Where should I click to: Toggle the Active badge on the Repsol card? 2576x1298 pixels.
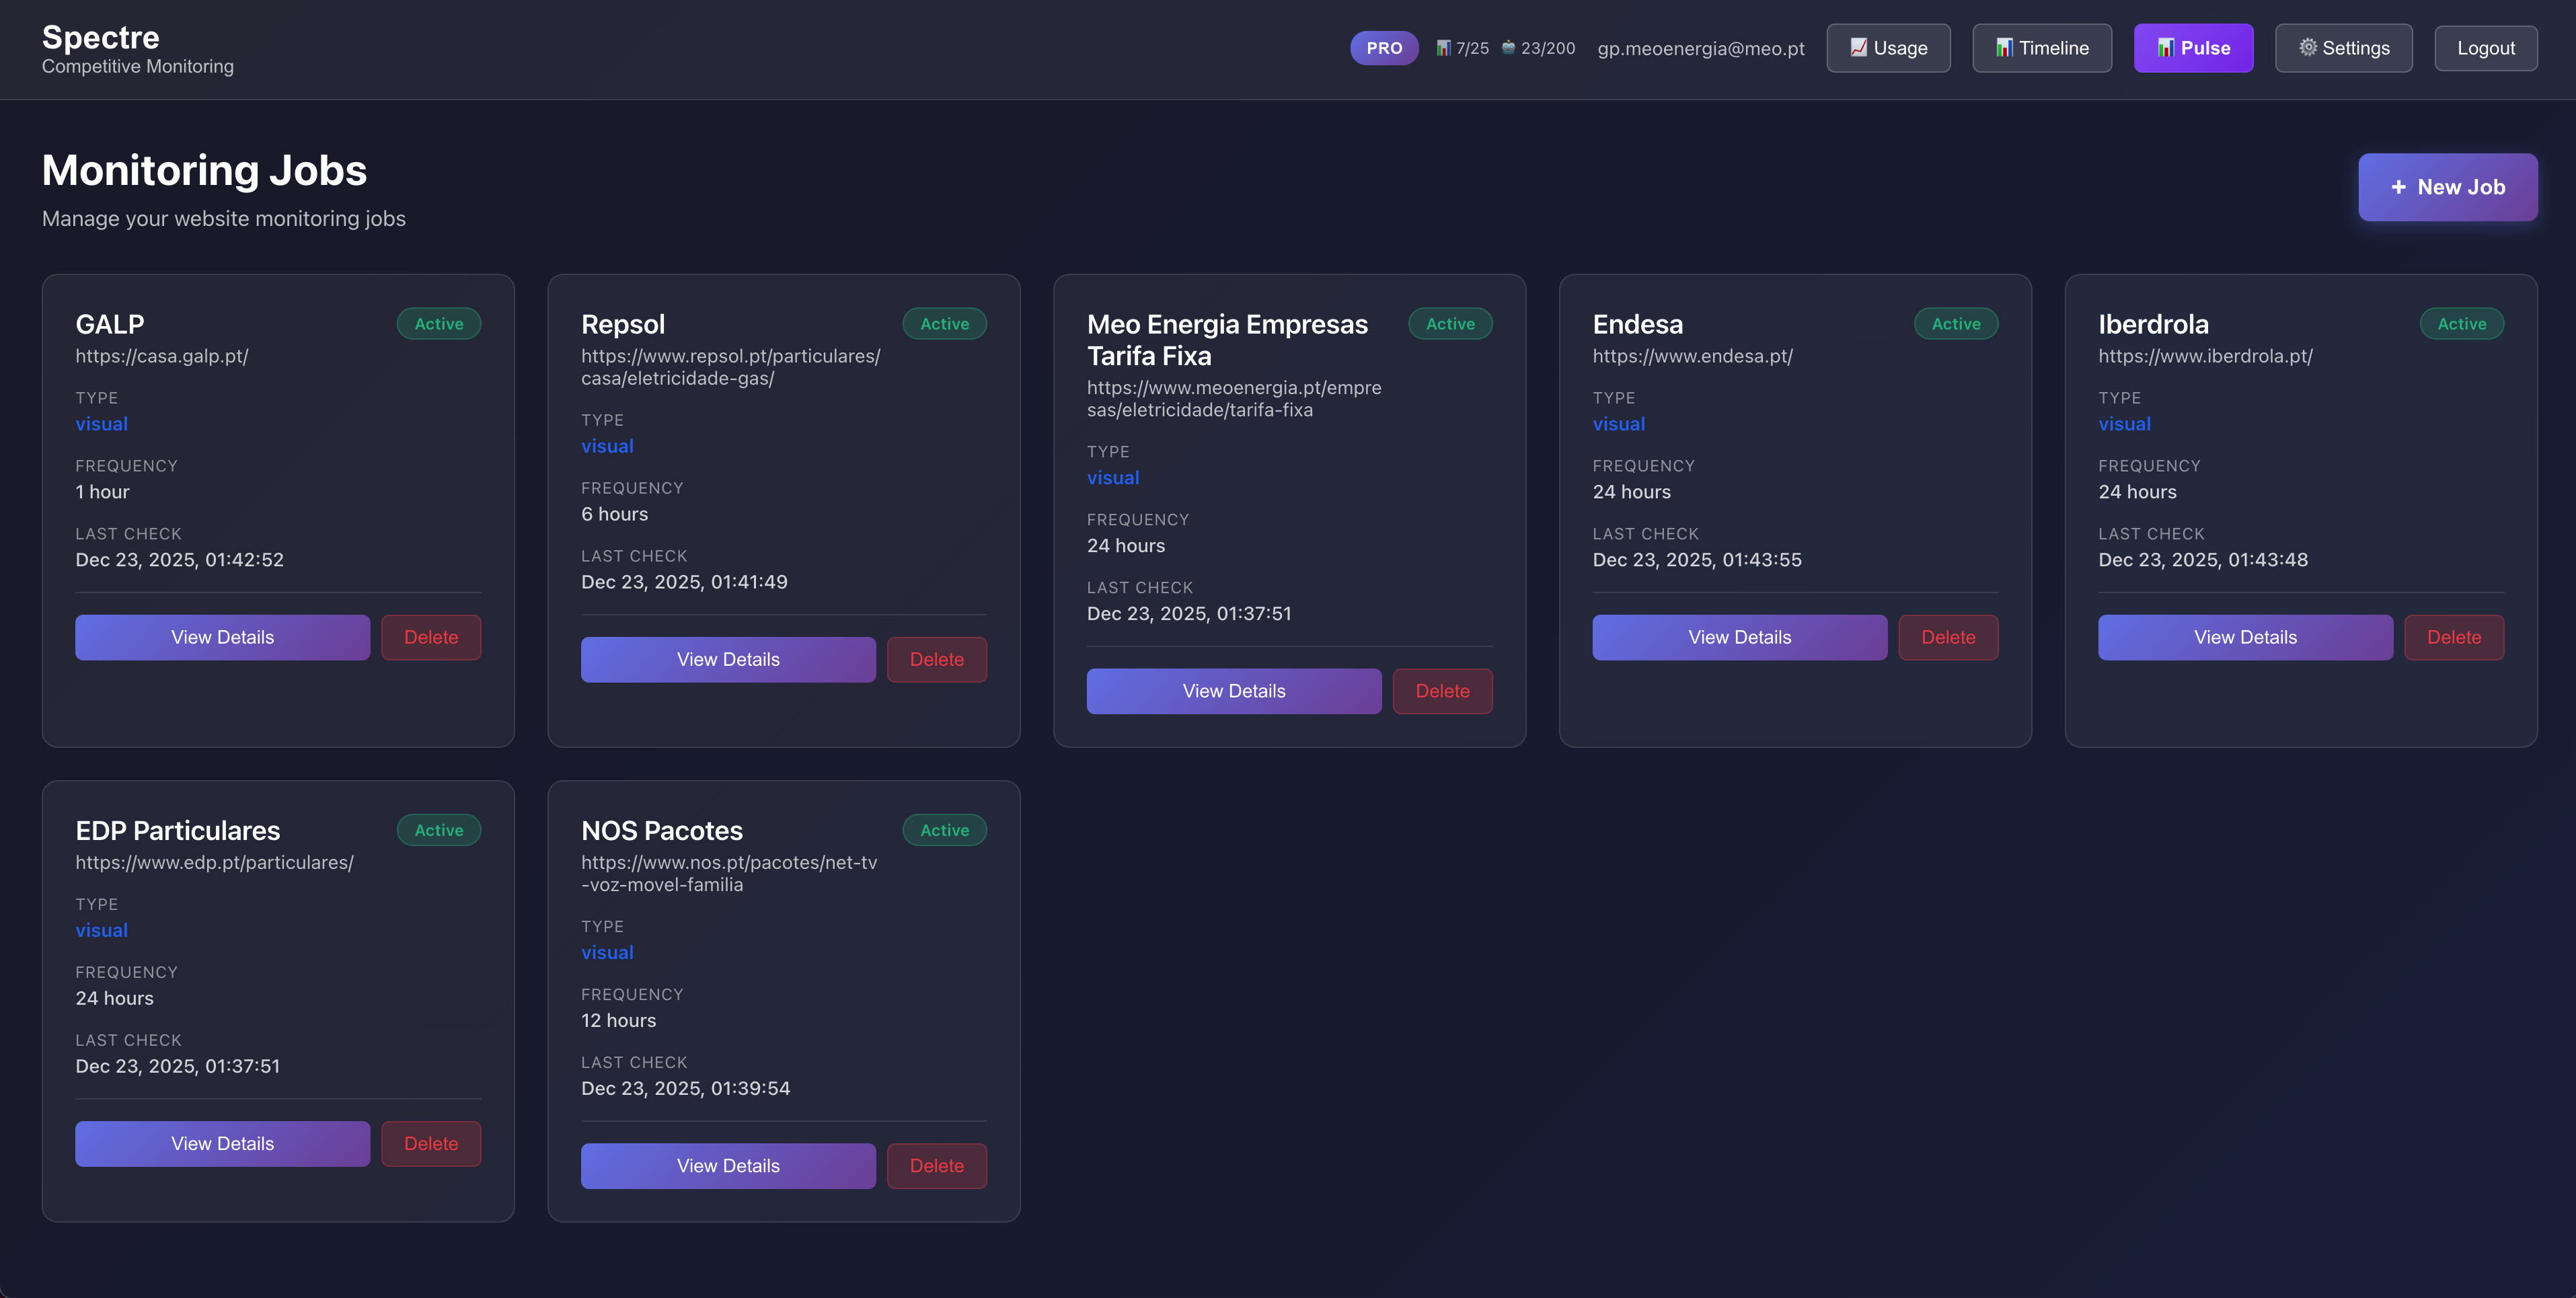coord(944,323)
